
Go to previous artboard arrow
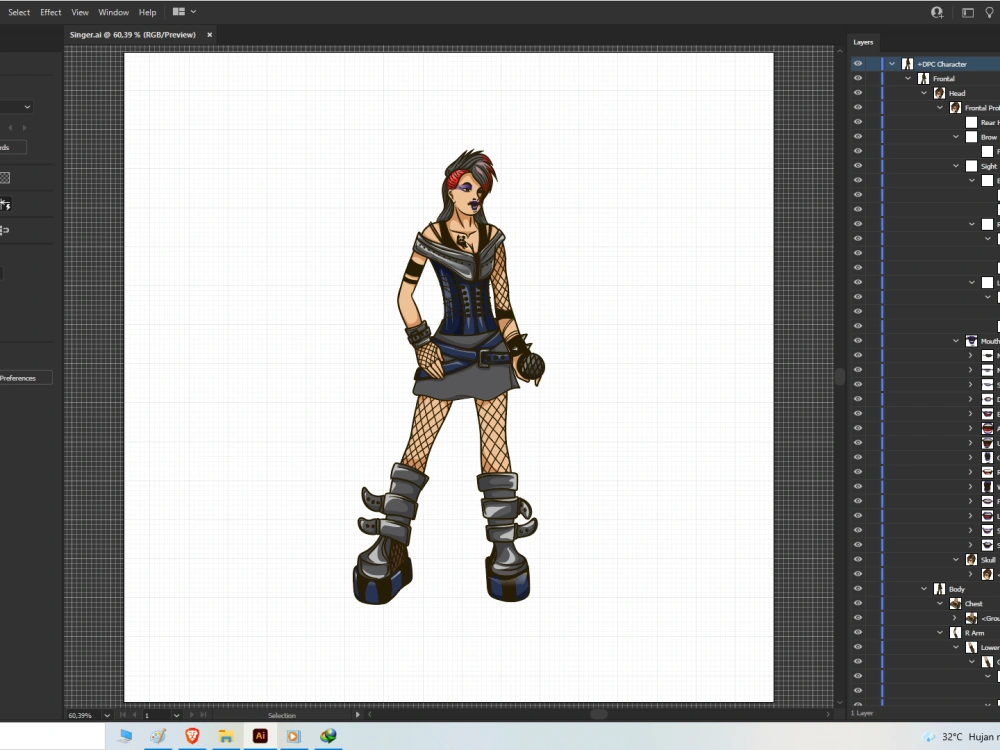click(134, 715)
